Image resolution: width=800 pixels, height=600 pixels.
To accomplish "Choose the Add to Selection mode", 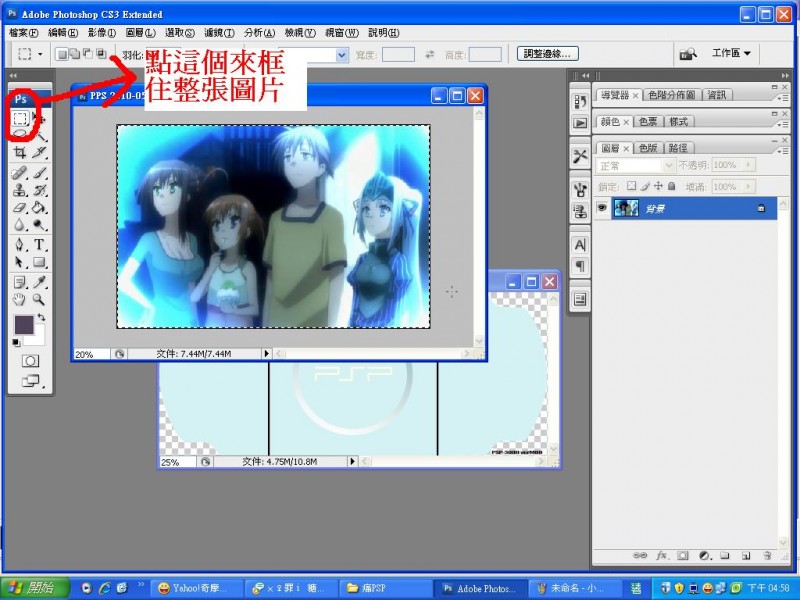I will tap(74, 54).
